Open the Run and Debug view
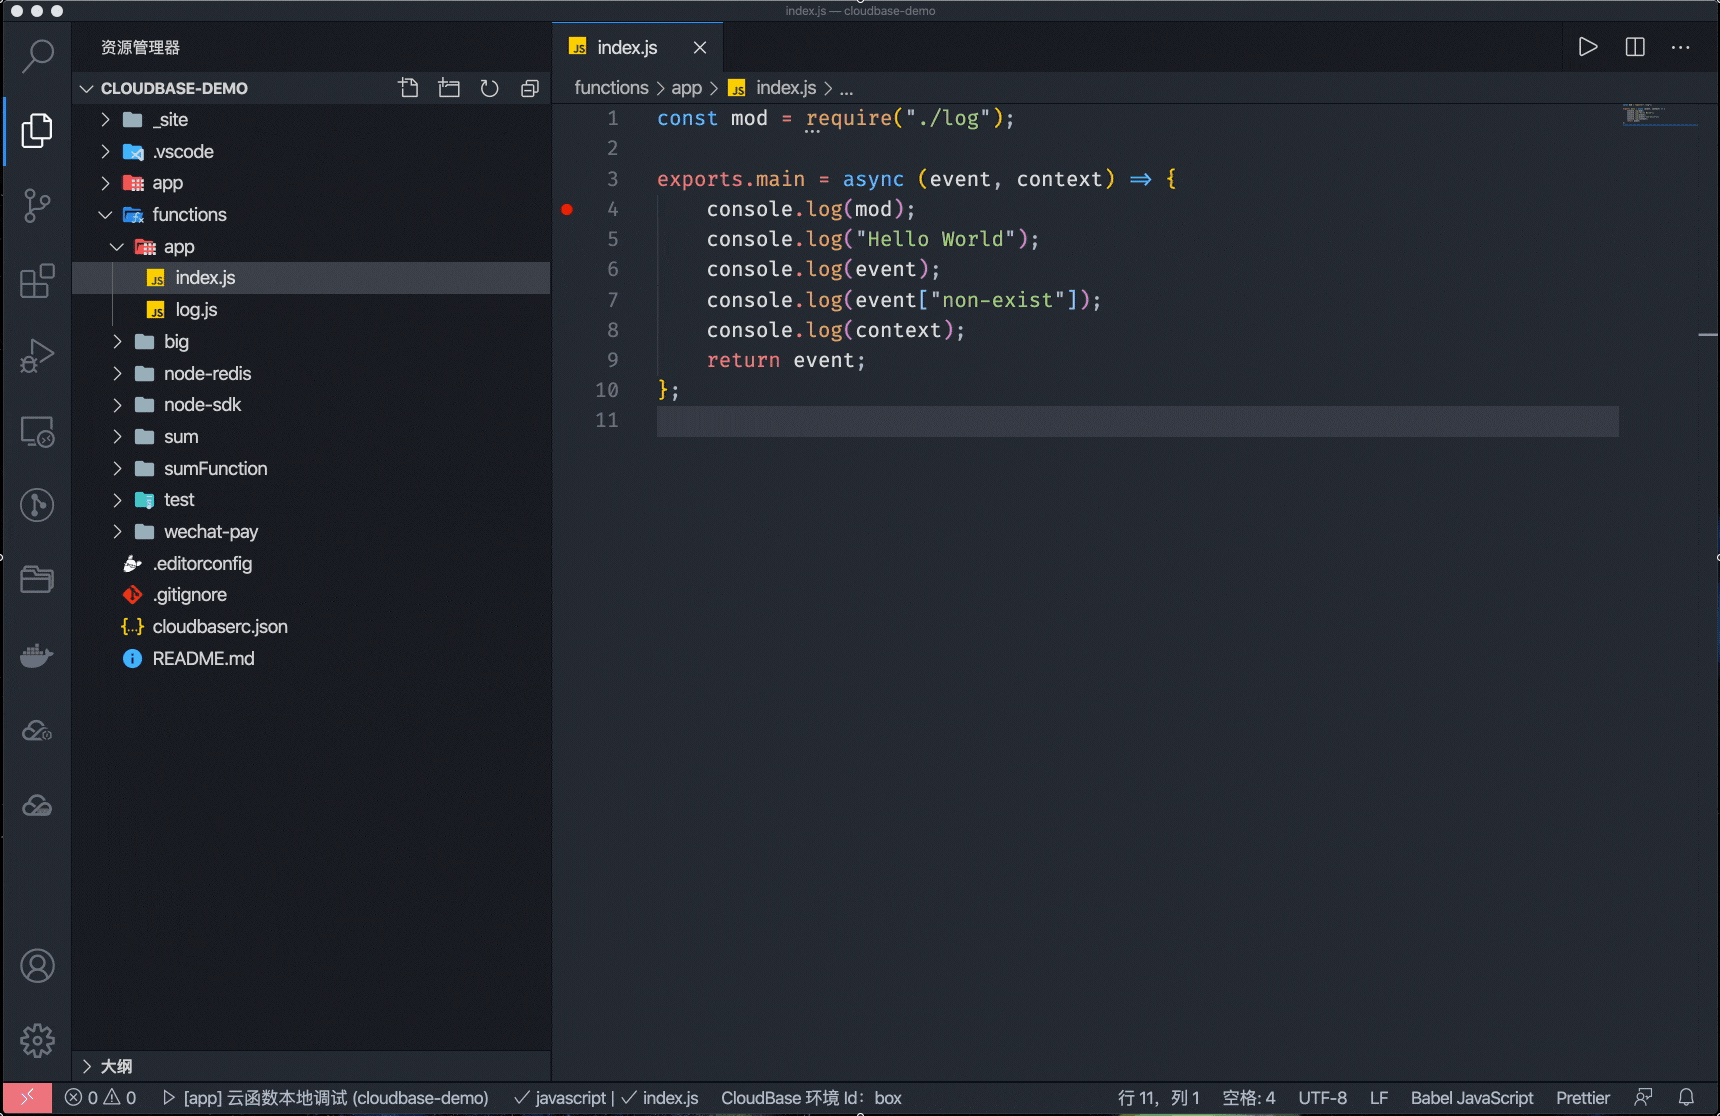 [37, 356]
